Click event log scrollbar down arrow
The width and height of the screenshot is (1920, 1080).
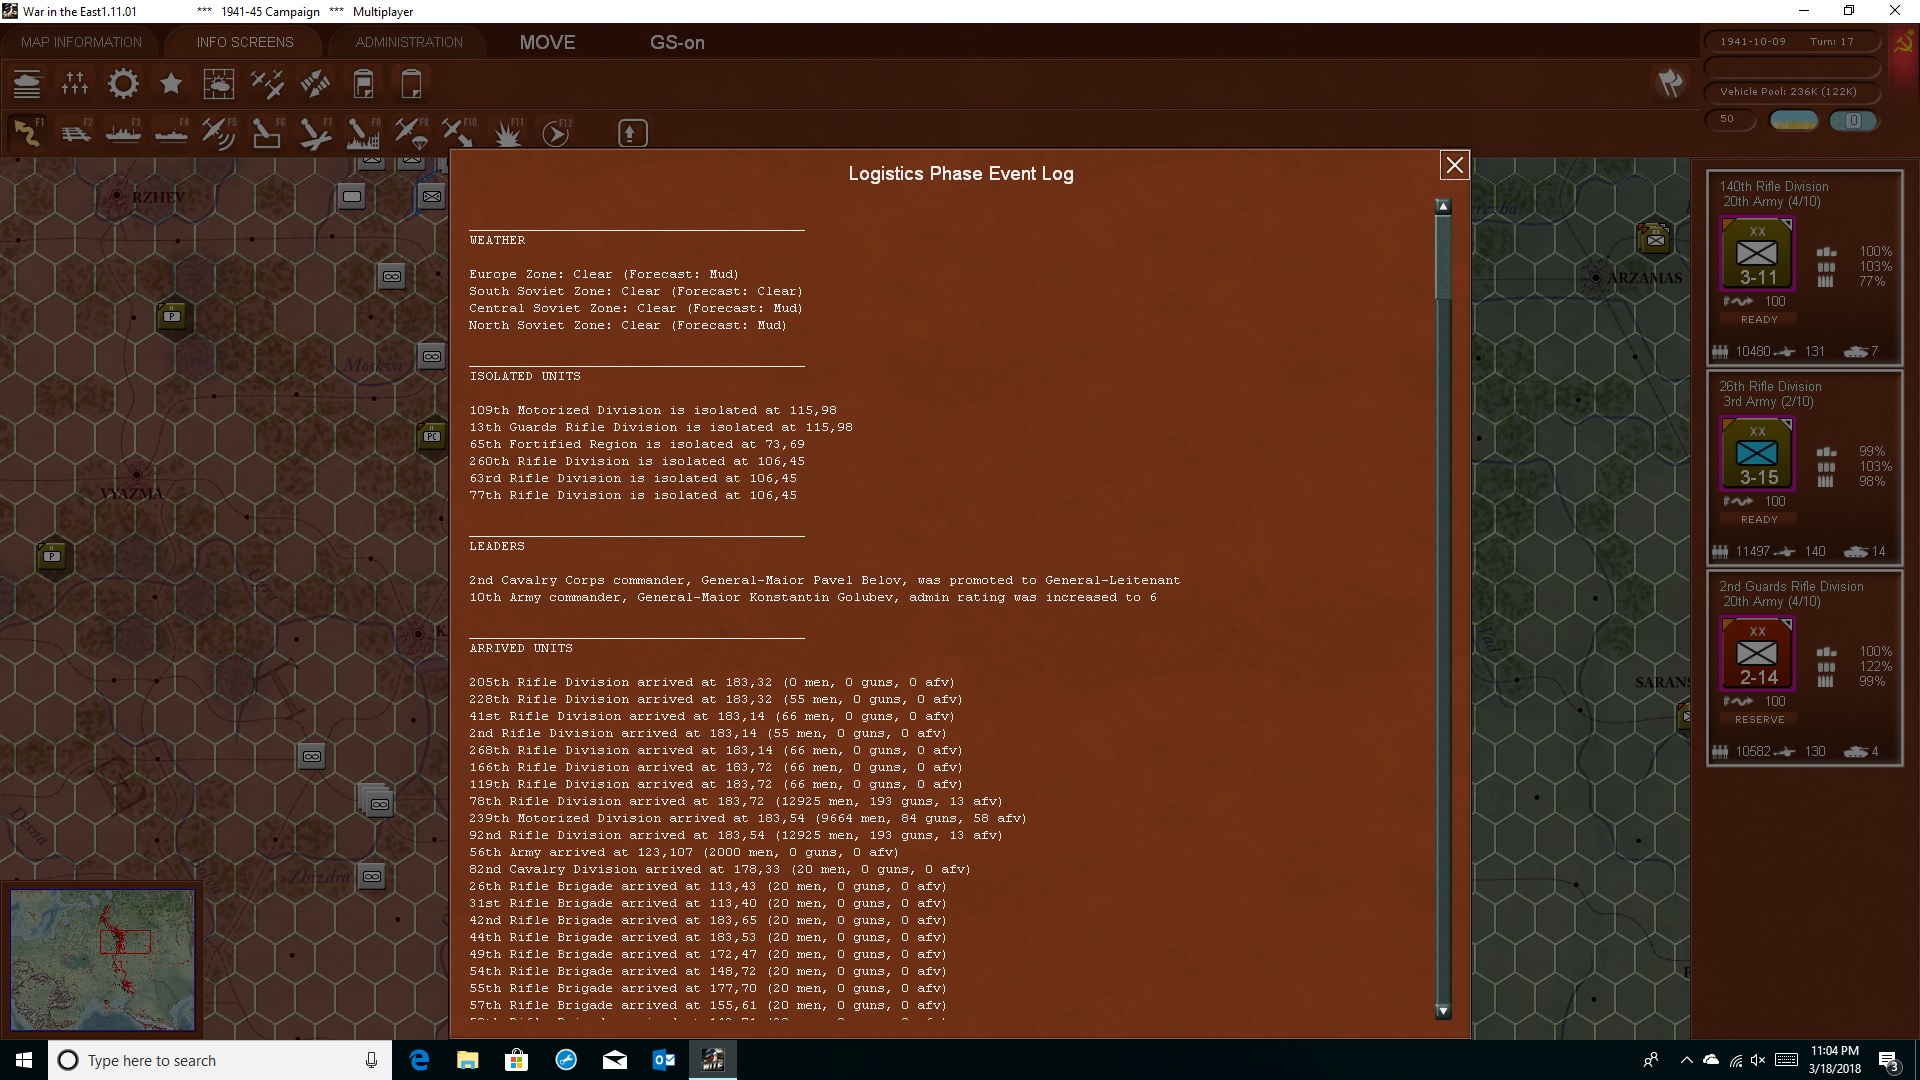(x=1443, y=1011)
